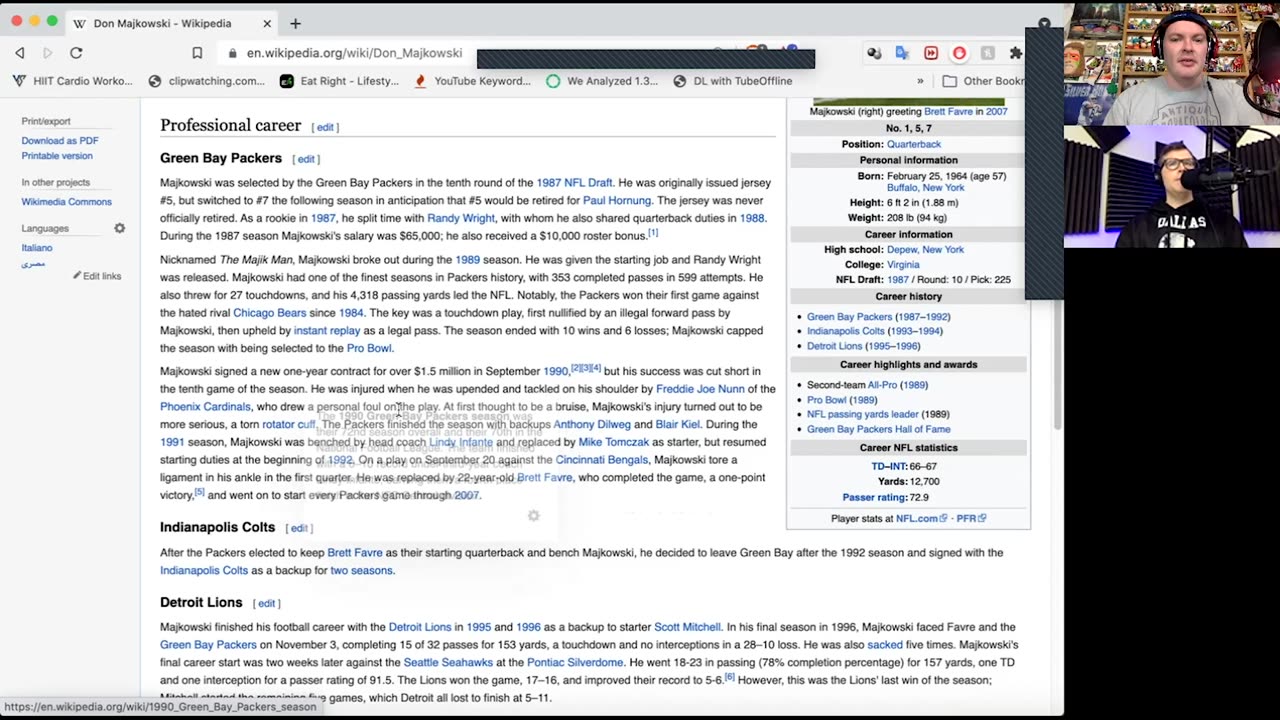Click the red circle extension icon
The height and width of the screenshot is (720, 1280).
tap(959, 53)
